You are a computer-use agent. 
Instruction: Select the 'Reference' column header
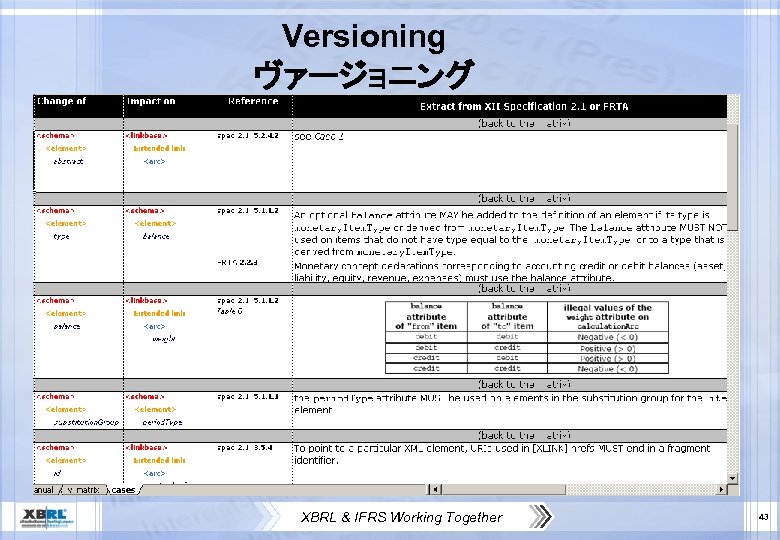tap(253, 101)
